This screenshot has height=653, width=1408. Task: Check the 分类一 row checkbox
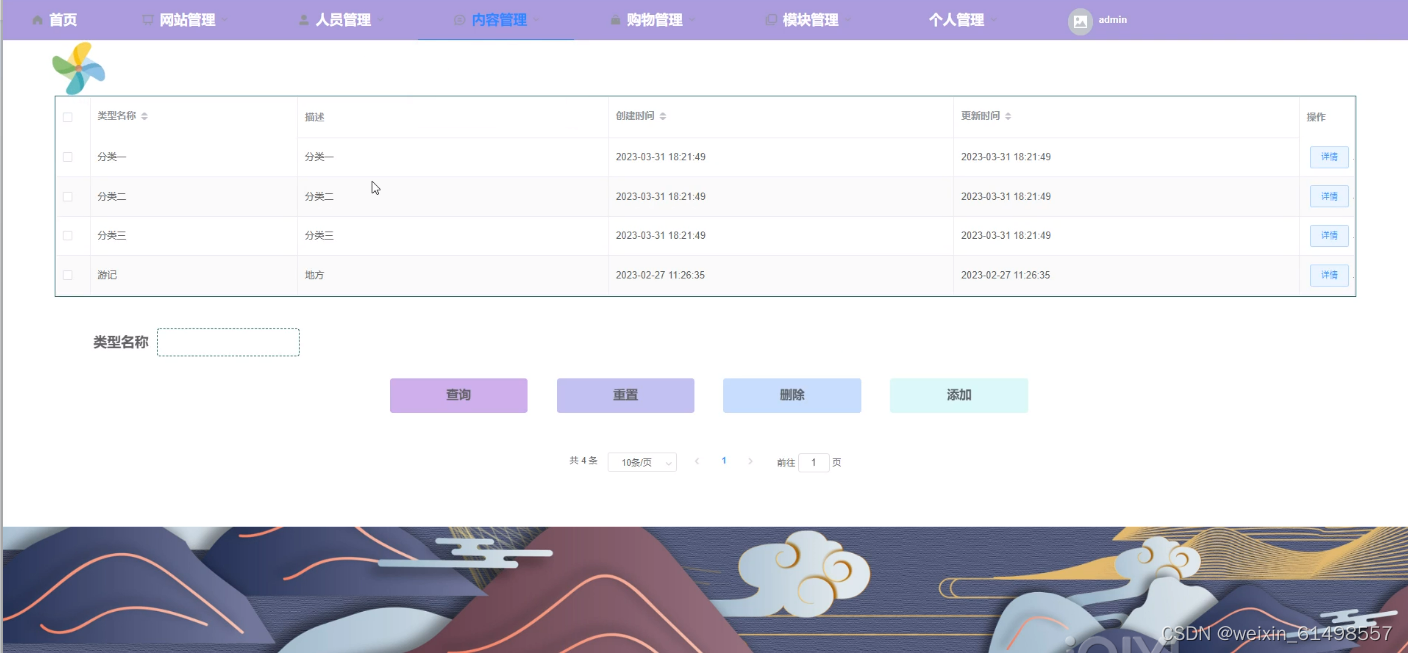[68, 157]
